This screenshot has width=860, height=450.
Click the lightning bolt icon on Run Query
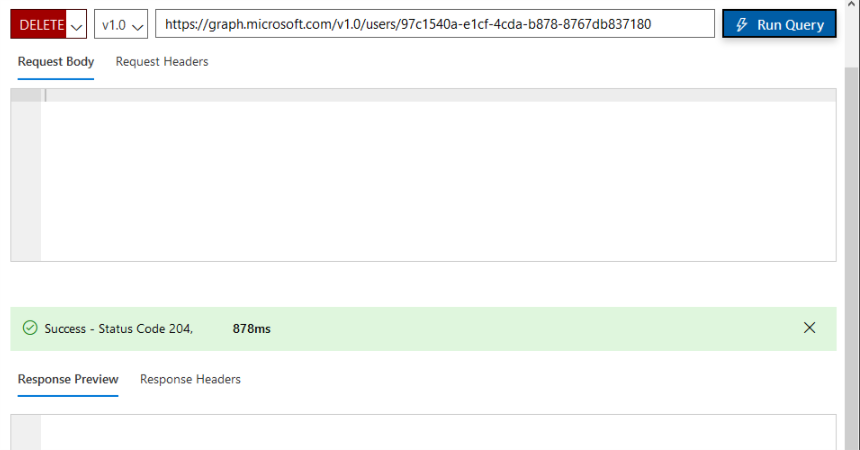coord(742,24)
